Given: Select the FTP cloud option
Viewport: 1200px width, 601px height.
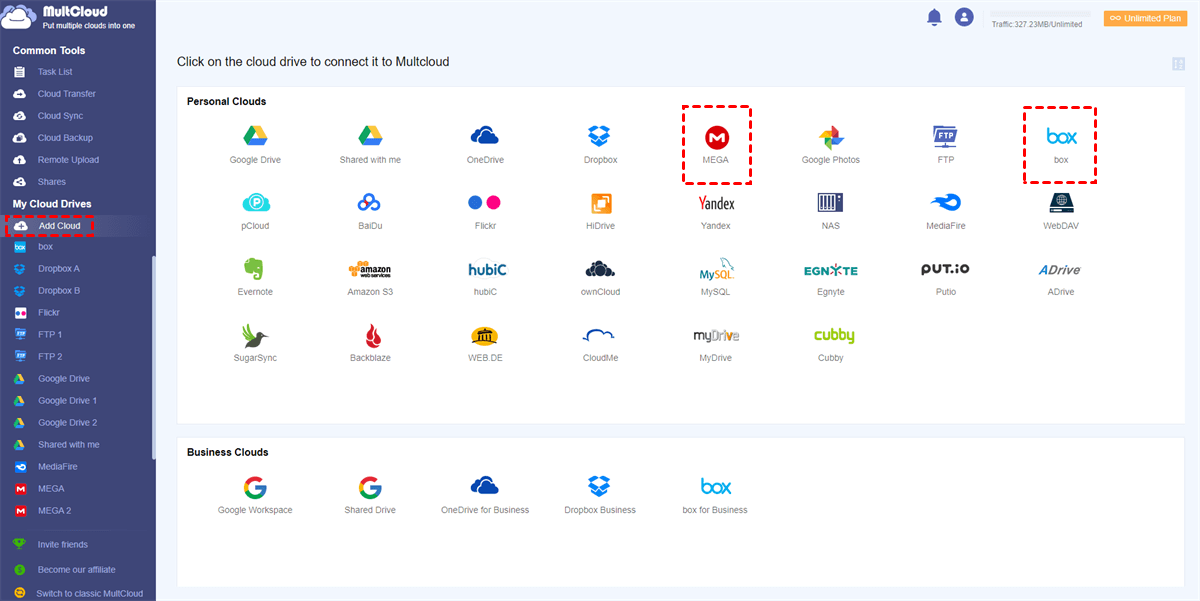Looking at the screenshot, I should tap(946, 145).
